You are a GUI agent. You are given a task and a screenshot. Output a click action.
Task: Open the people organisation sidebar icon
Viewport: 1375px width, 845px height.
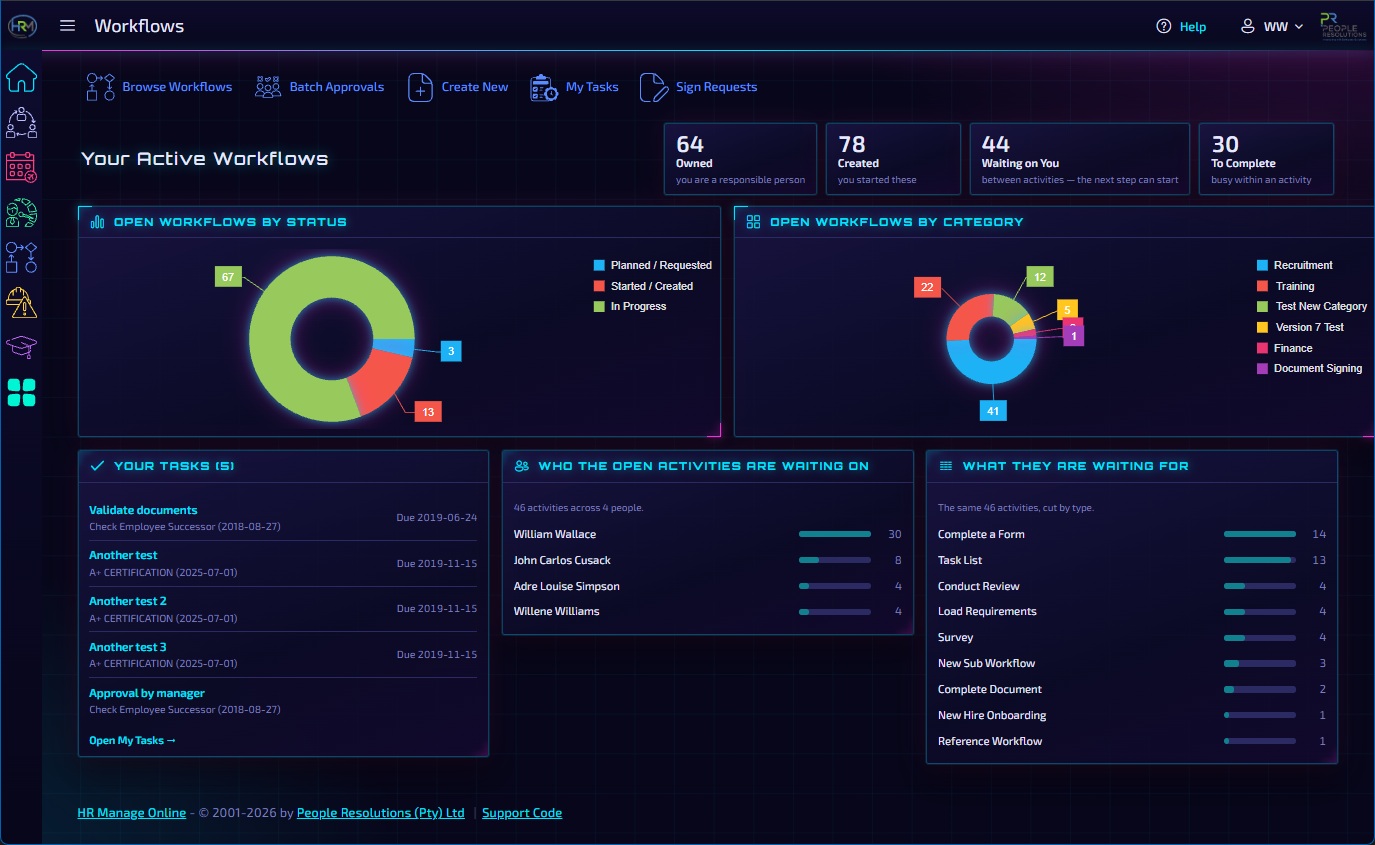pyautogui.click(x=21, y=123)
